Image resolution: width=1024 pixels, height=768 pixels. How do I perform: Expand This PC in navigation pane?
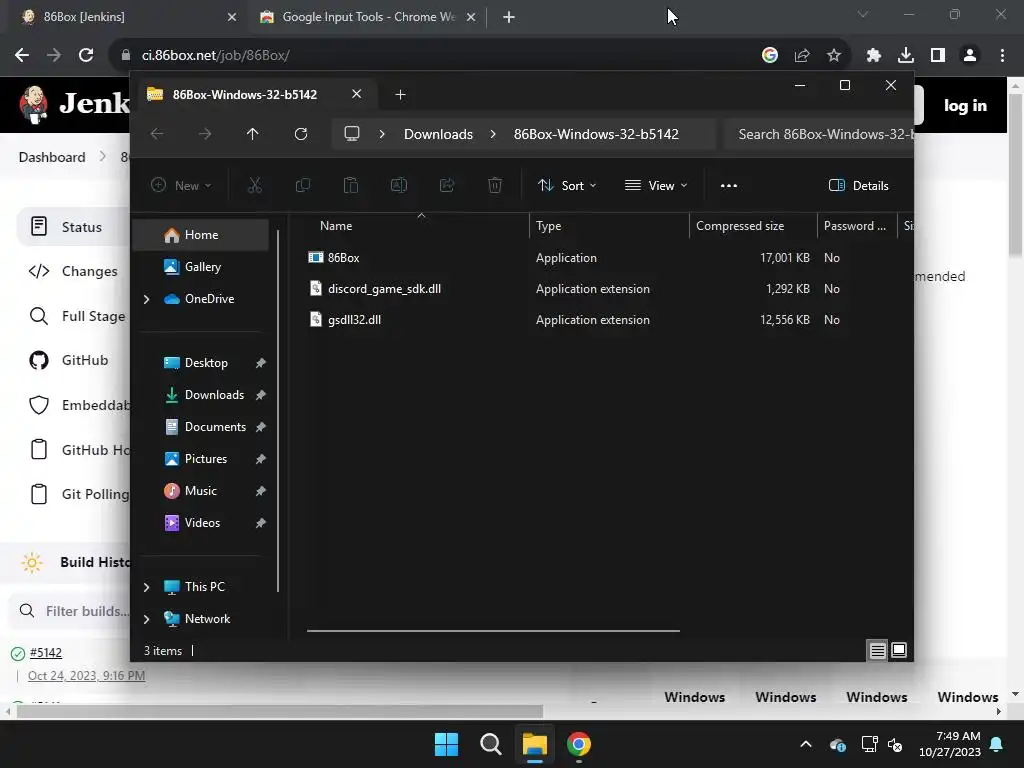coord(146,587)
